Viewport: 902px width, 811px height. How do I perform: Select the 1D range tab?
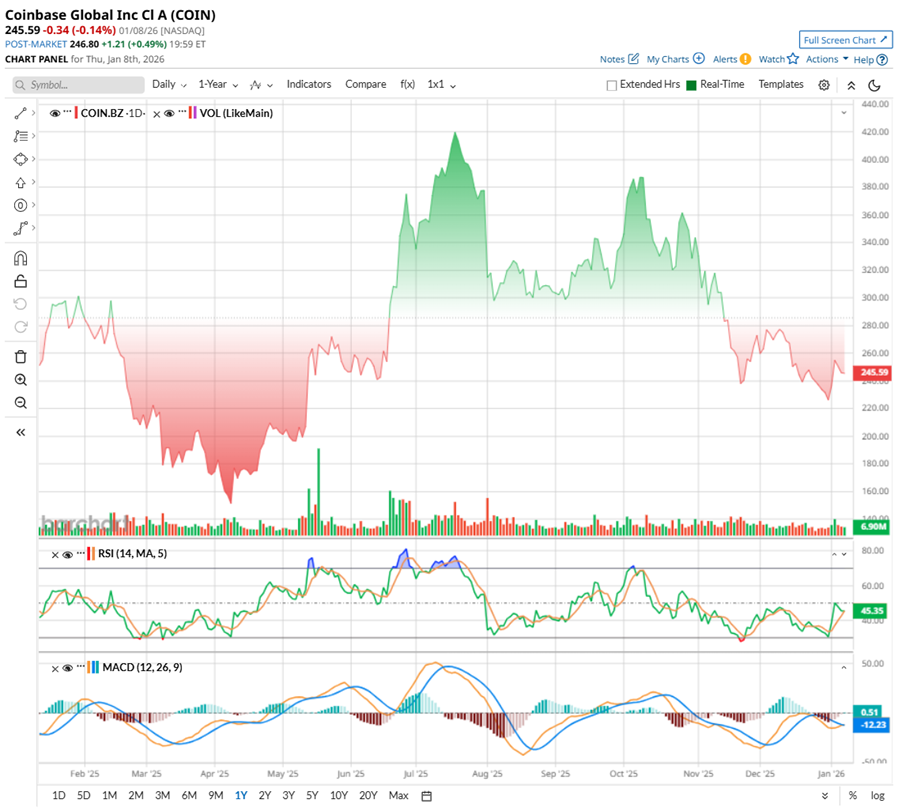(59, 795)
